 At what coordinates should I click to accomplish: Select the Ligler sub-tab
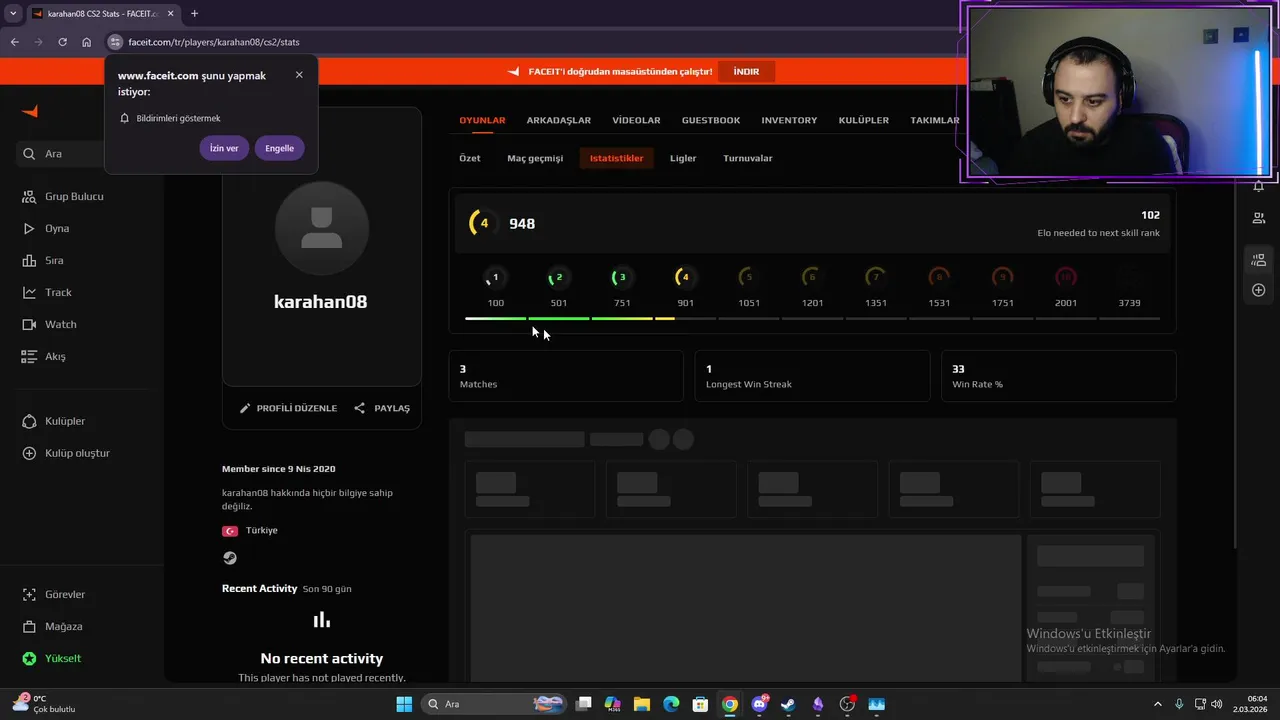tap(683, 158)
